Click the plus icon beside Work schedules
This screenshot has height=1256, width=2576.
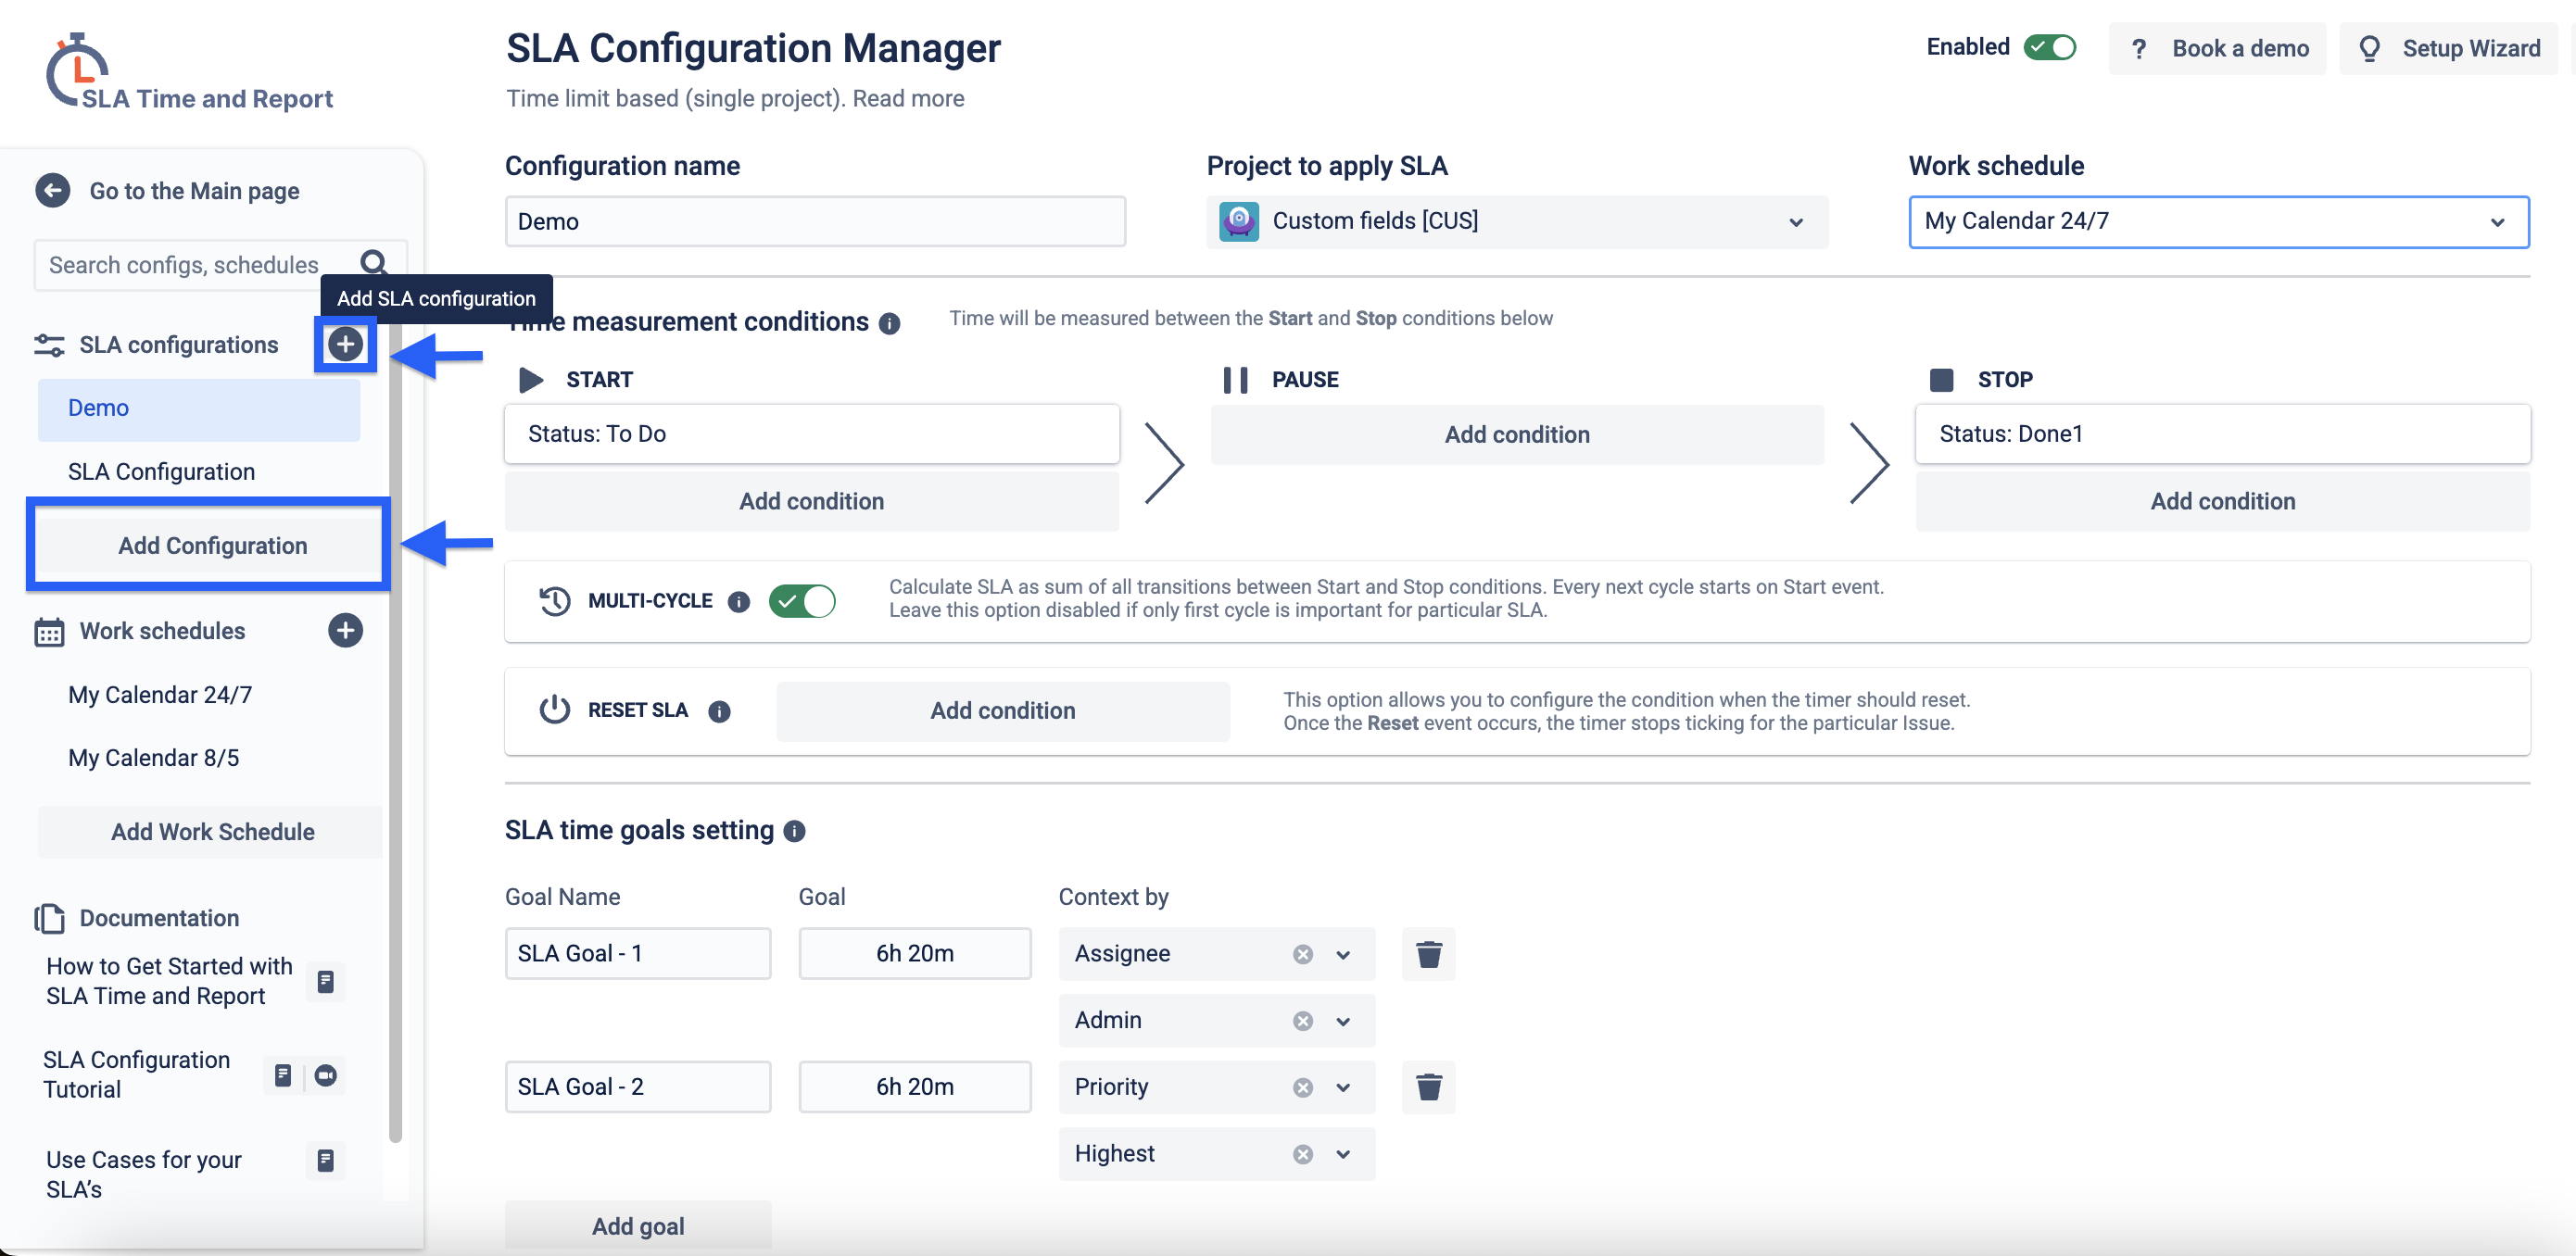click(x=345, y=630)
